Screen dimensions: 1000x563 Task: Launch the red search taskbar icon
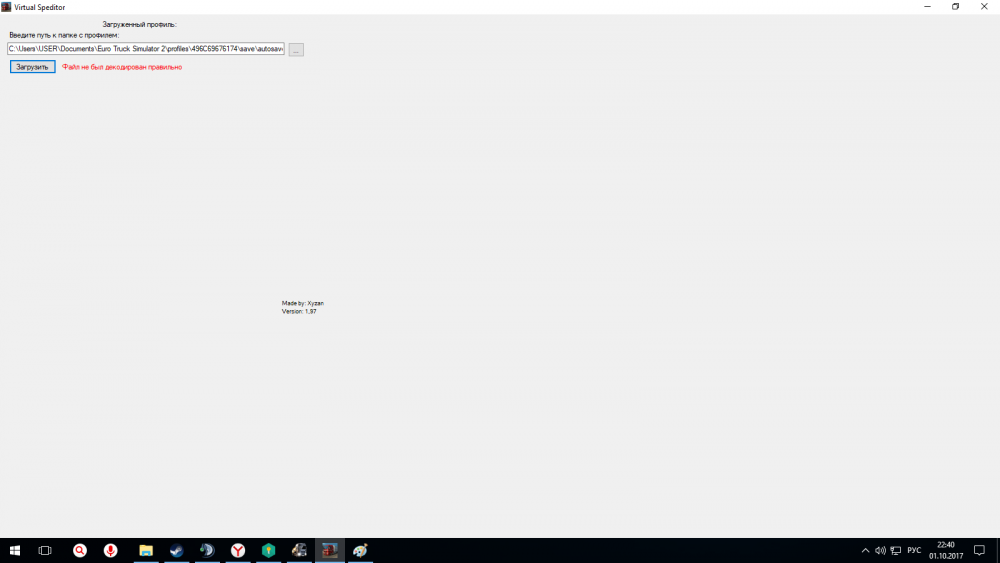(x=79, y=550)
